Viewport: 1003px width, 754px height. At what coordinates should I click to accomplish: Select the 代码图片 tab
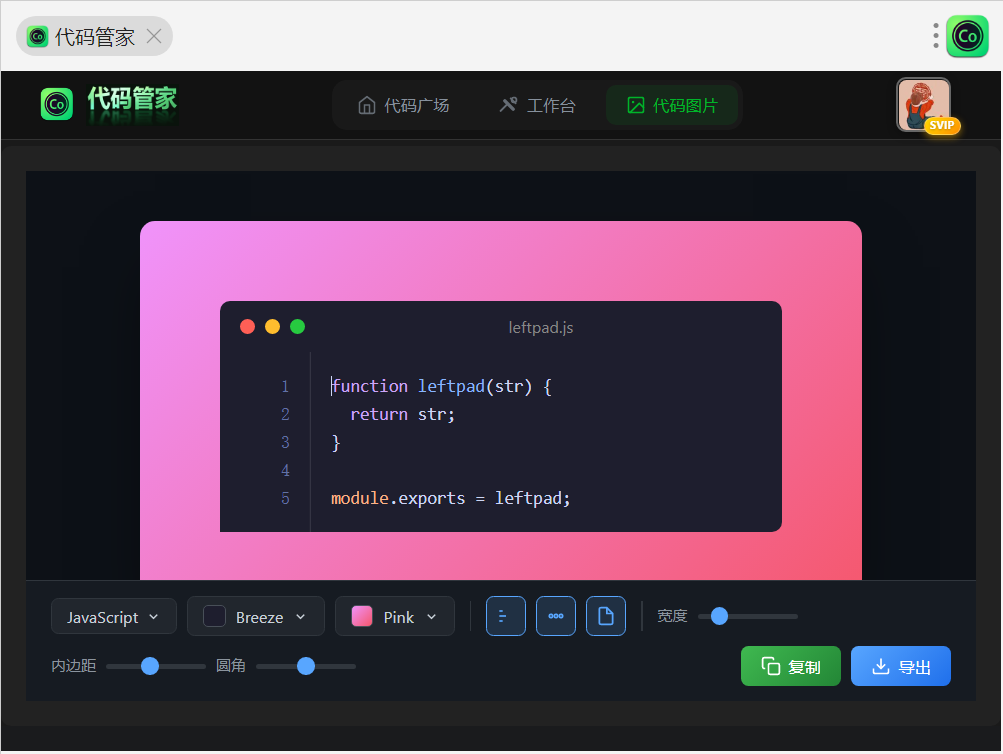point(672,105)
